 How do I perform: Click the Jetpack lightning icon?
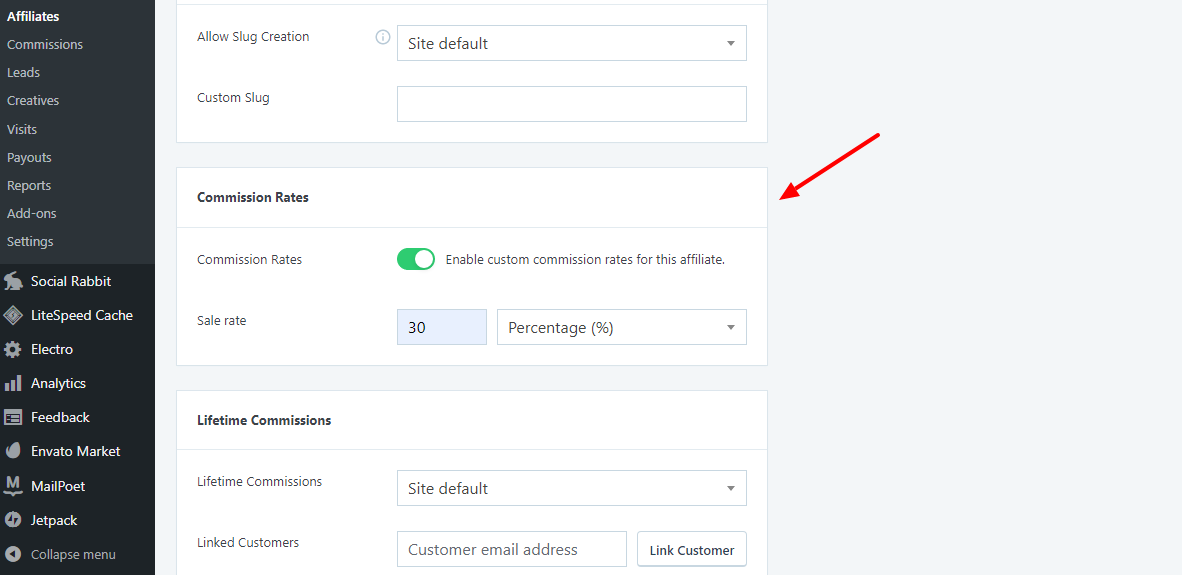pos(13,520)
